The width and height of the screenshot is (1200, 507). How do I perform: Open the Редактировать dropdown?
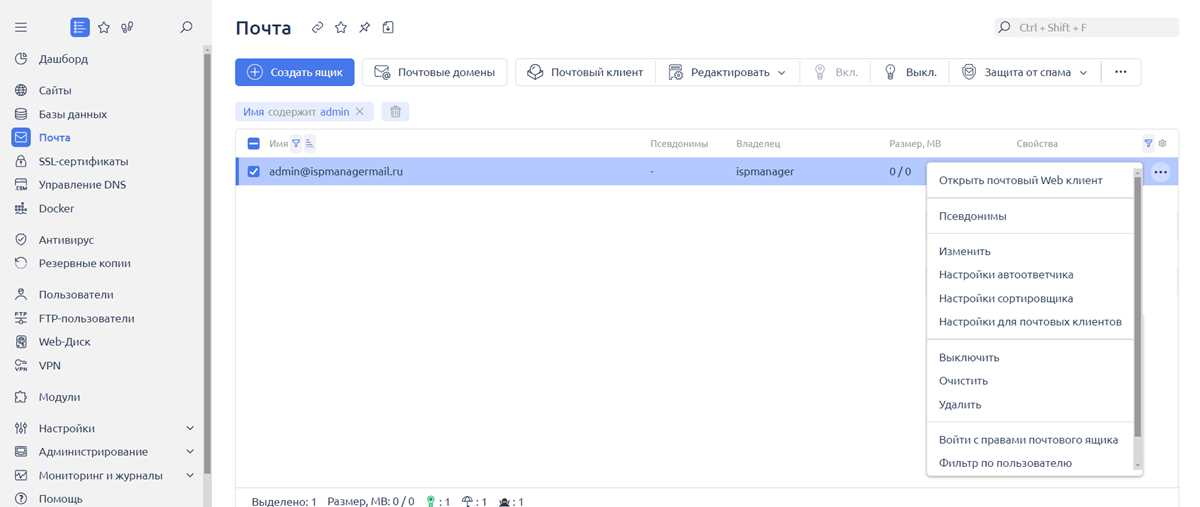727,72
